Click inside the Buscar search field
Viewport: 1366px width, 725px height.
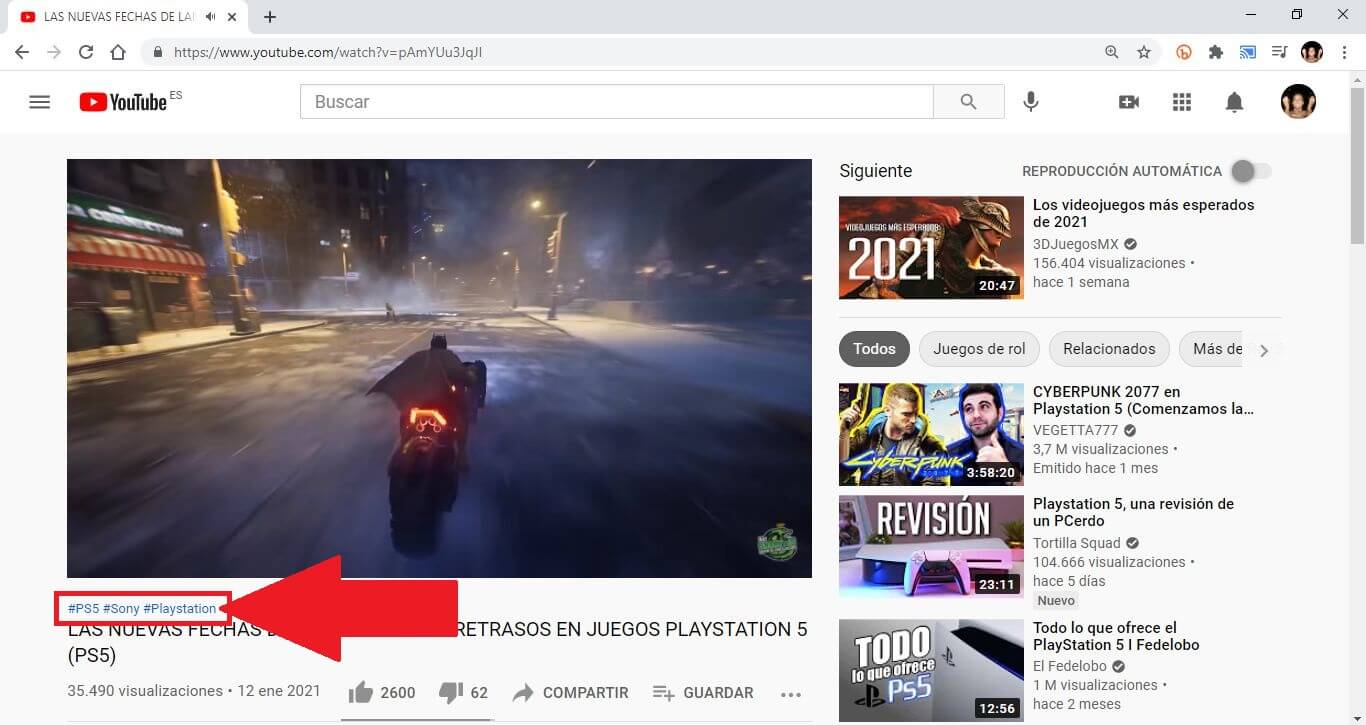(617, 101)
